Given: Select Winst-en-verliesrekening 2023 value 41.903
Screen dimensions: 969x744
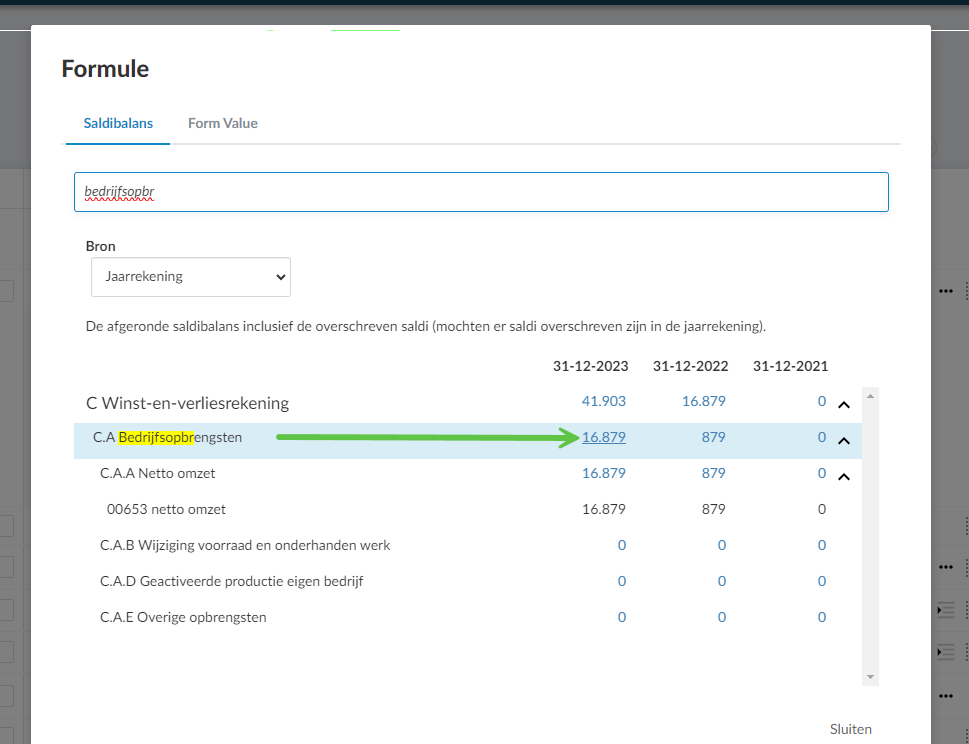Looking at the screenshot, I should 603,401.
